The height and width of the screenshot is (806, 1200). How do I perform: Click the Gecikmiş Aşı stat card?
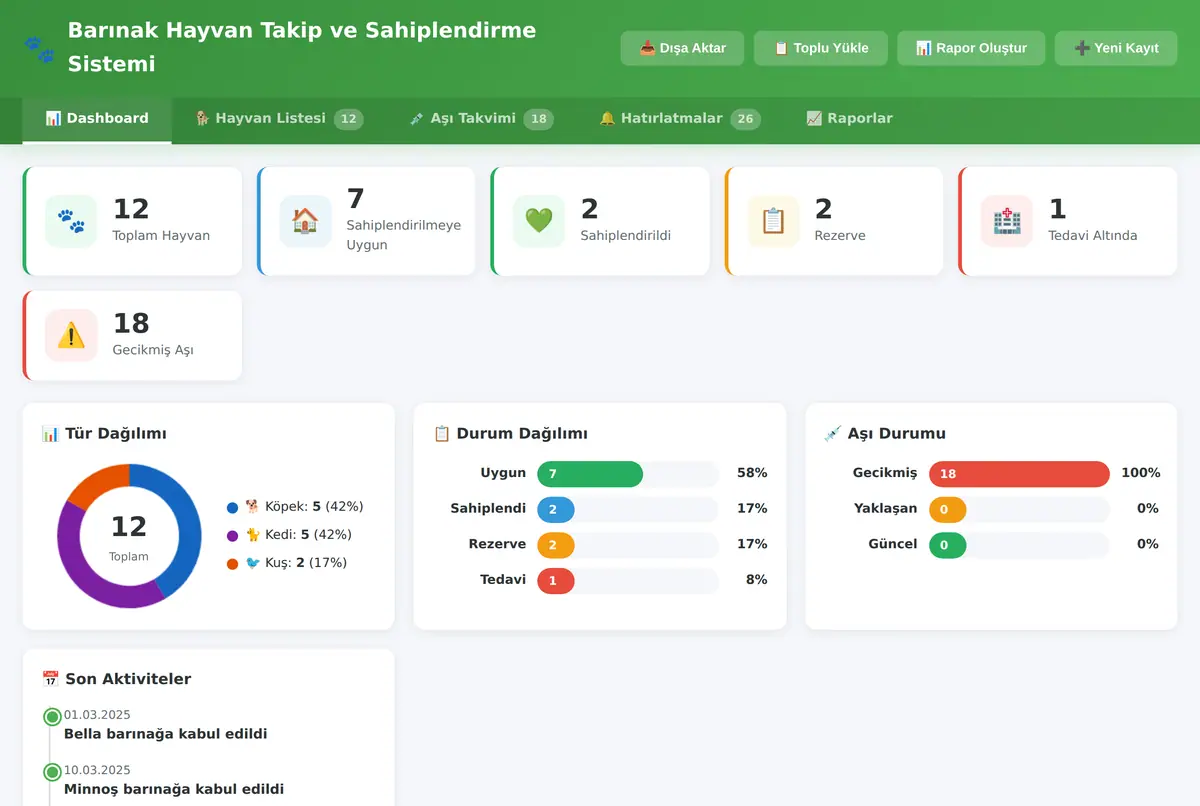tap(132, 336)
